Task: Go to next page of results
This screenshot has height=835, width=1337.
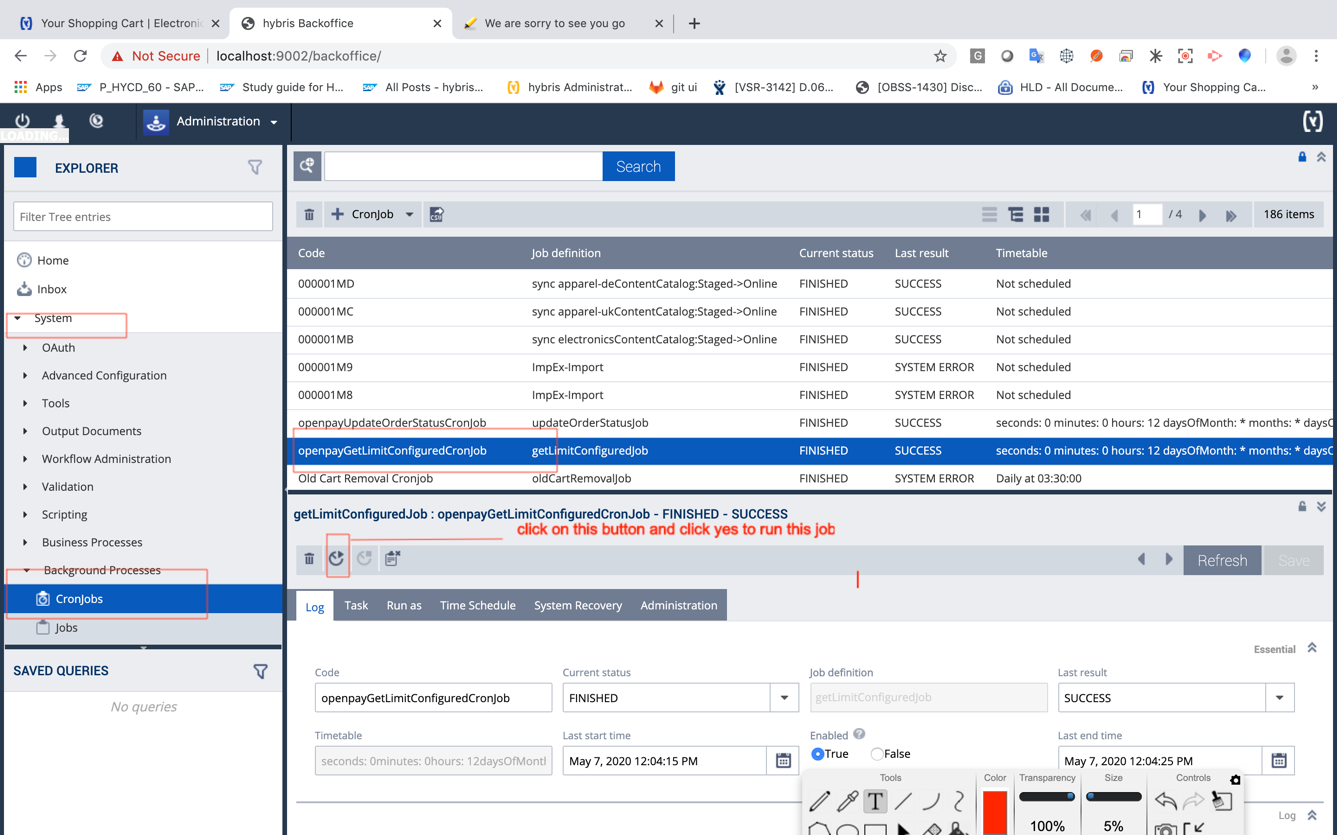Action: tap(1202, 215)
